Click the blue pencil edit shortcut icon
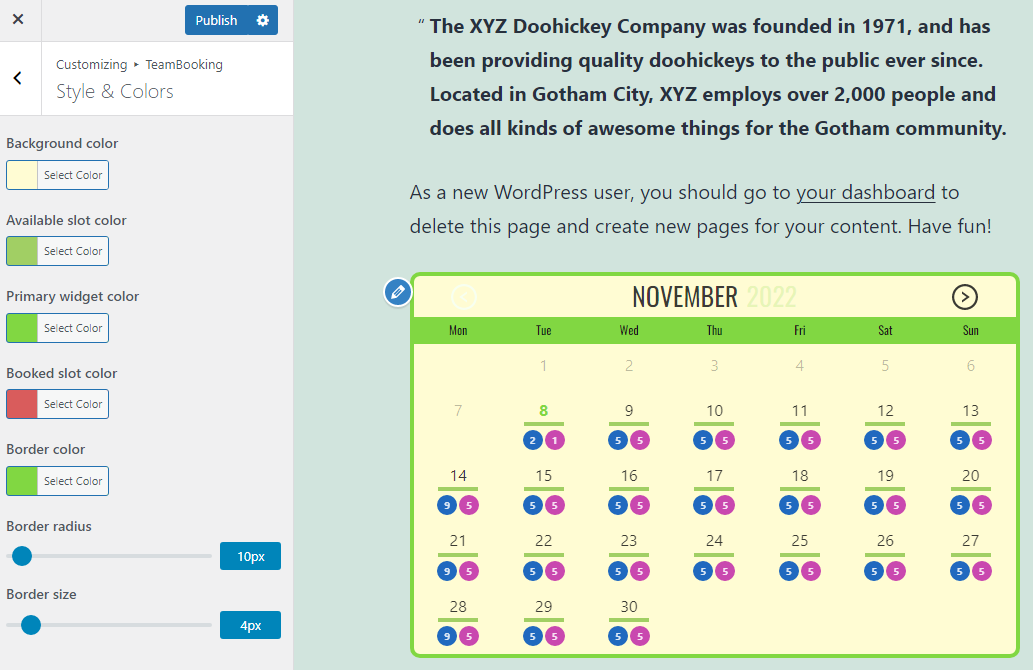1033x670 pixels. coord(398,292)
